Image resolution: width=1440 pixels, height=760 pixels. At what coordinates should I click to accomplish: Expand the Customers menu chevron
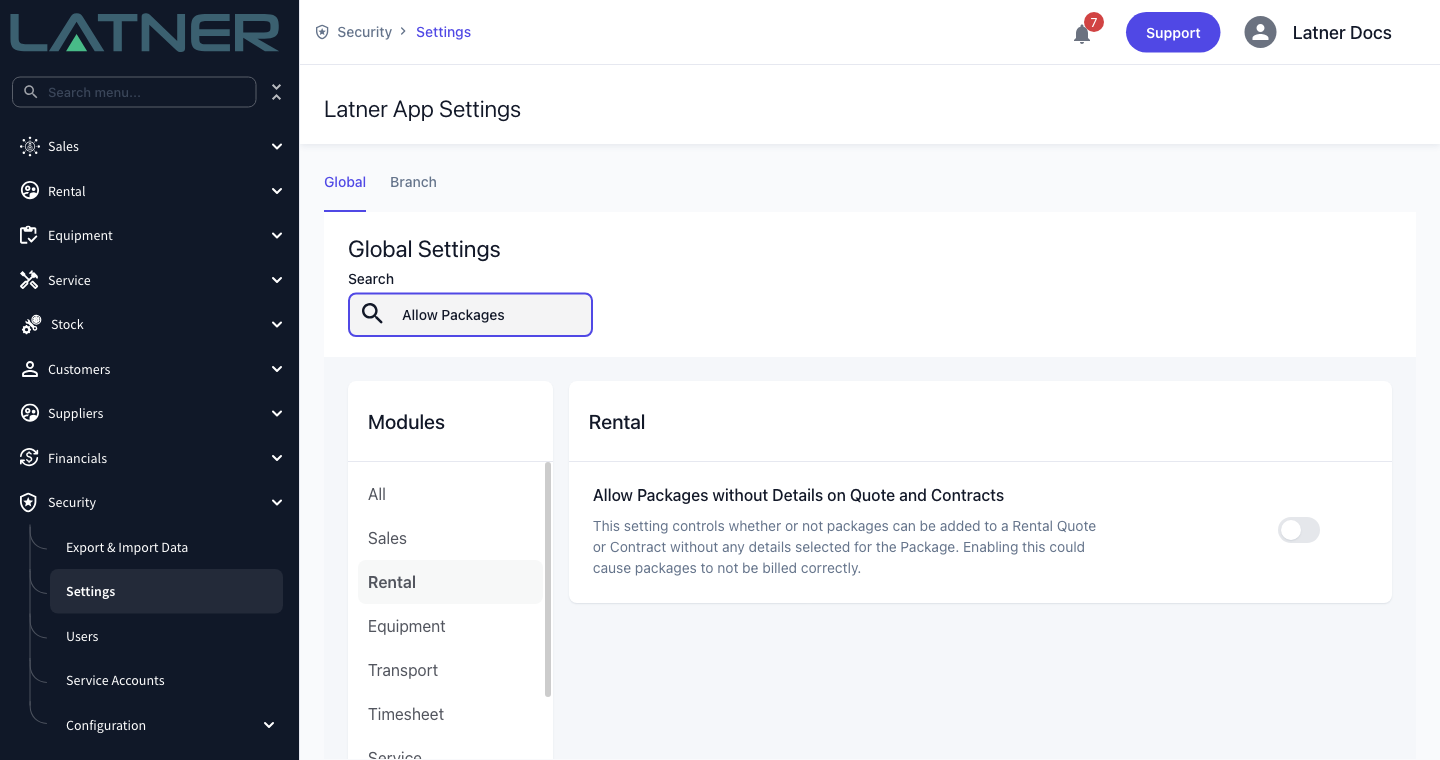pyautogui.click(x=277, y=369)
